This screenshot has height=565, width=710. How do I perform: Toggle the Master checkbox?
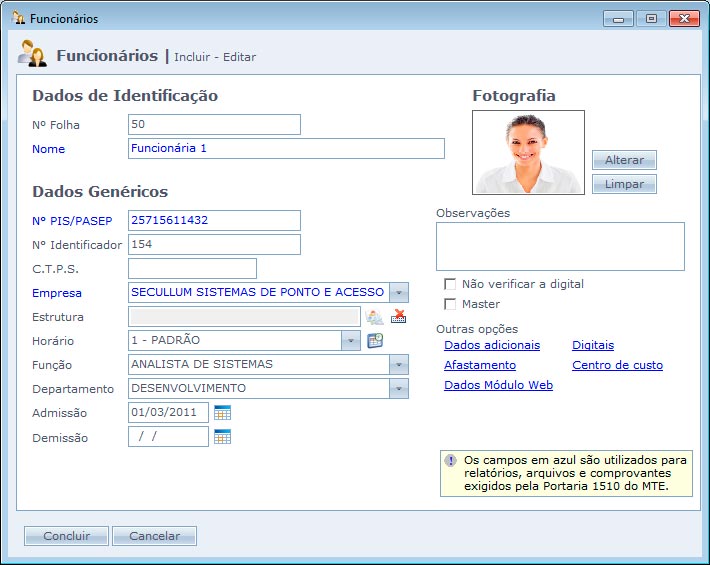pyautogui.click(x=450, y=304)
